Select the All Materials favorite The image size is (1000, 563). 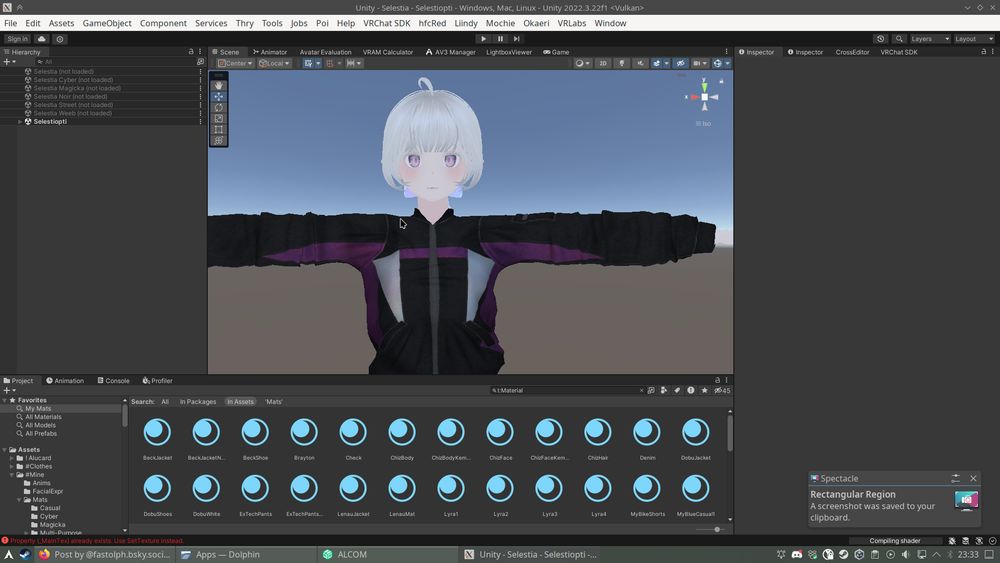click(x=43, y=417)
